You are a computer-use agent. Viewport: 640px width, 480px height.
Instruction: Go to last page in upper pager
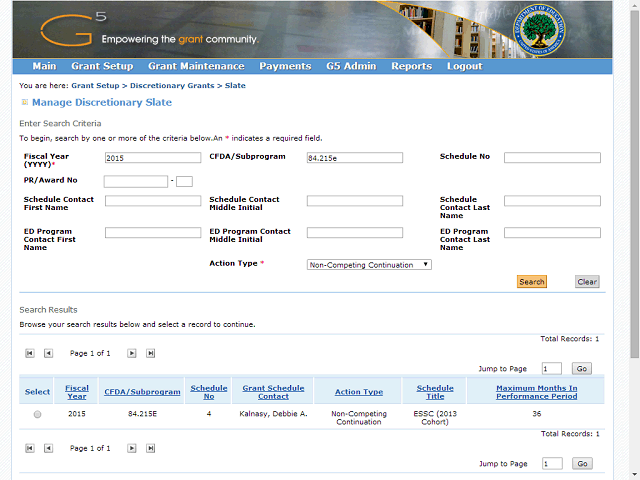(x=151, y=353)
